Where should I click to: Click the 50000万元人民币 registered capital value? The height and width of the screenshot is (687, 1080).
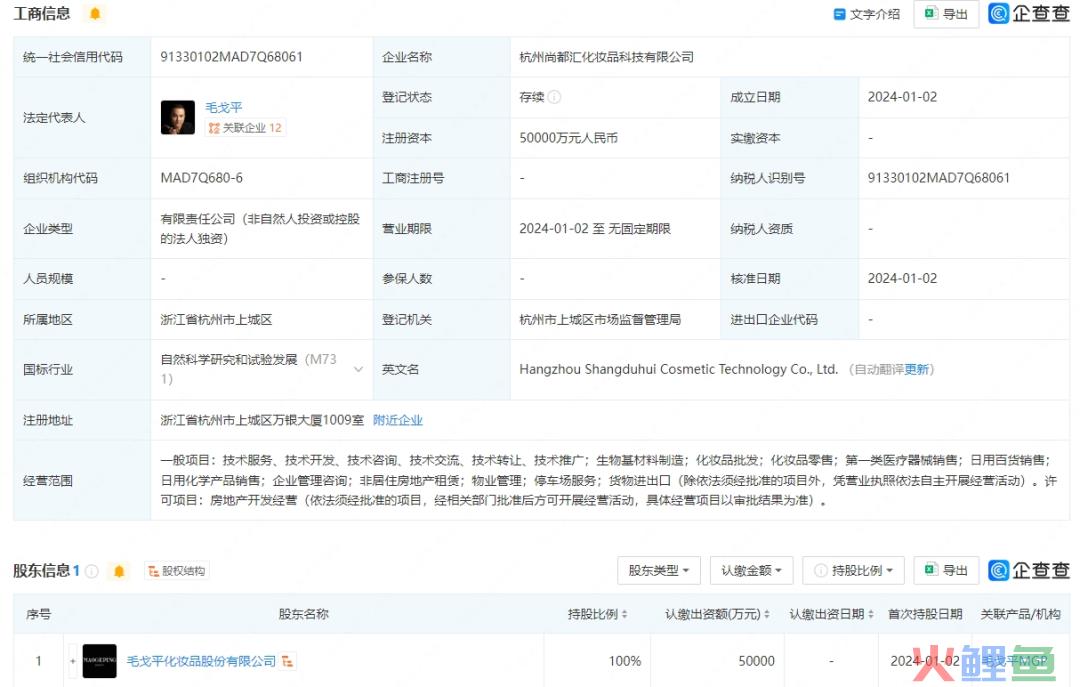coord(568,138)
